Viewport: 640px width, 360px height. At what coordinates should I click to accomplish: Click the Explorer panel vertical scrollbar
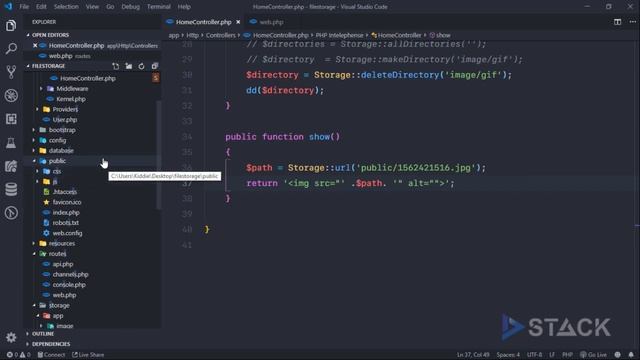[159, 155]
